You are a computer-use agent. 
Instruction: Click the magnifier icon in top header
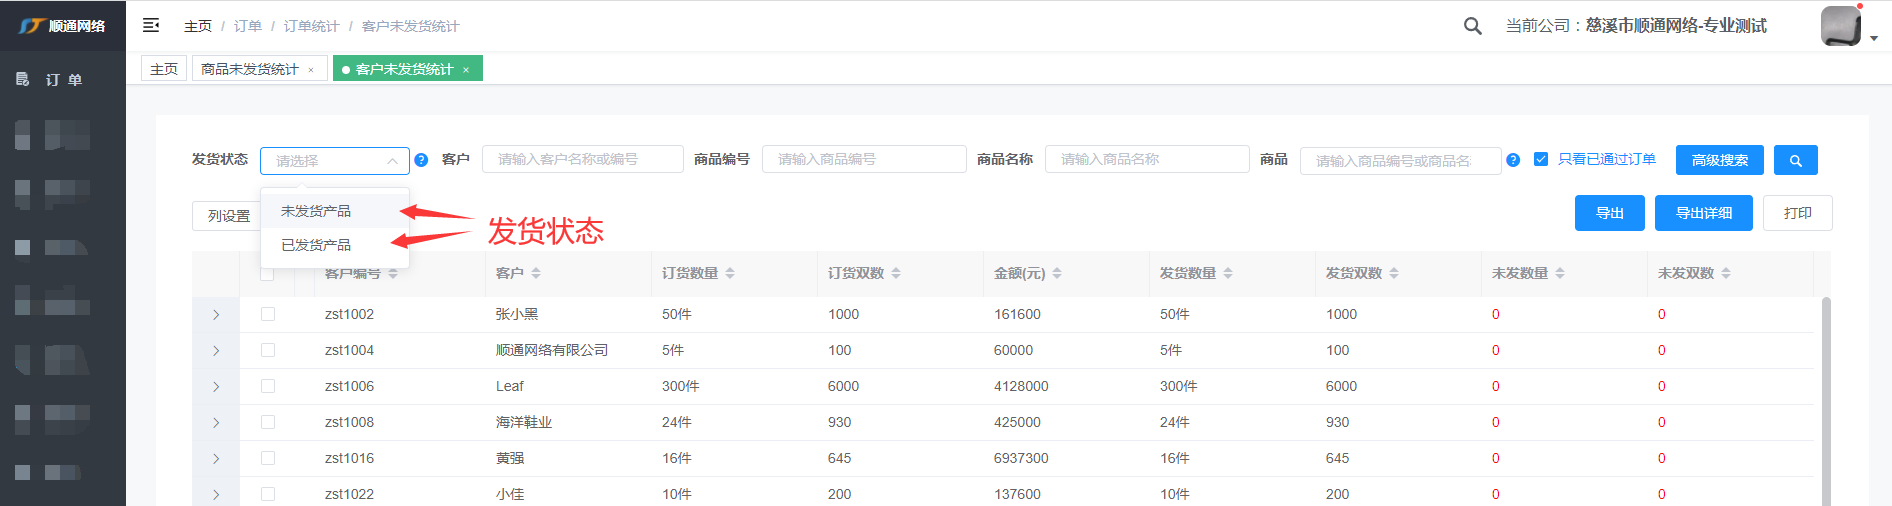[1472, 26]
